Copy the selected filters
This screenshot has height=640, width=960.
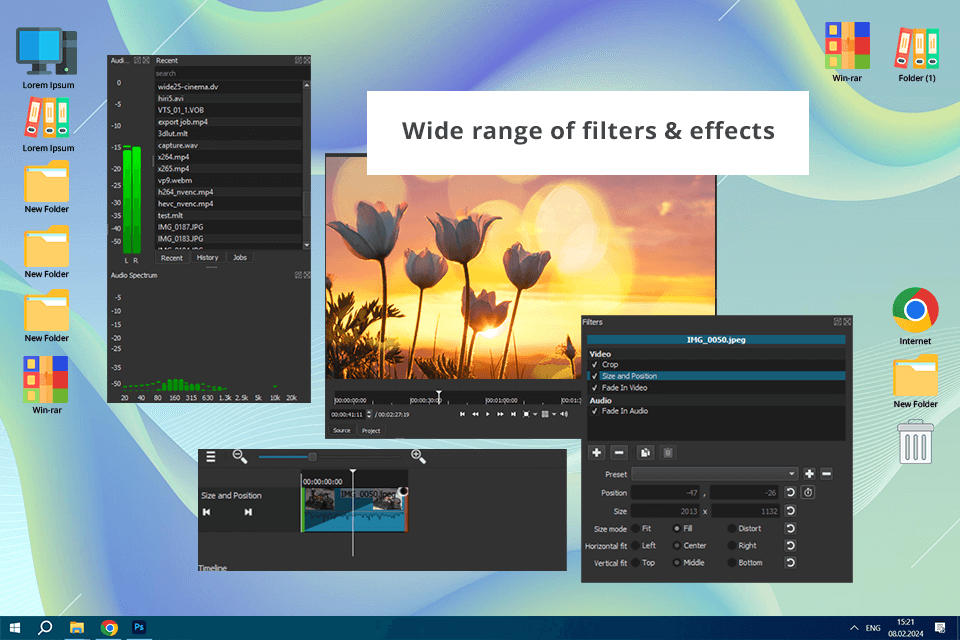pos(645,453)
